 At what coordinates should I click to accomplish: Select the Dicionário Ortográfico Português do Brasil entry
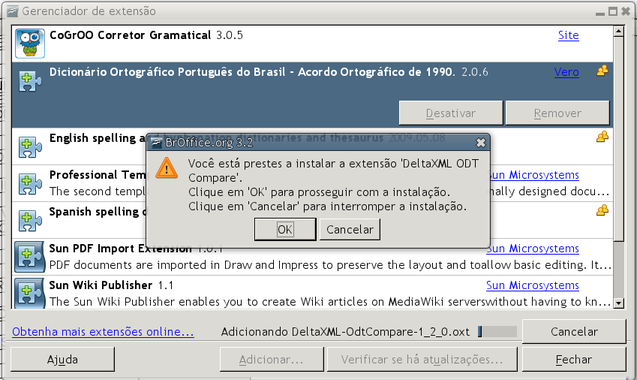pyautogui.click(x=312, y=95)
